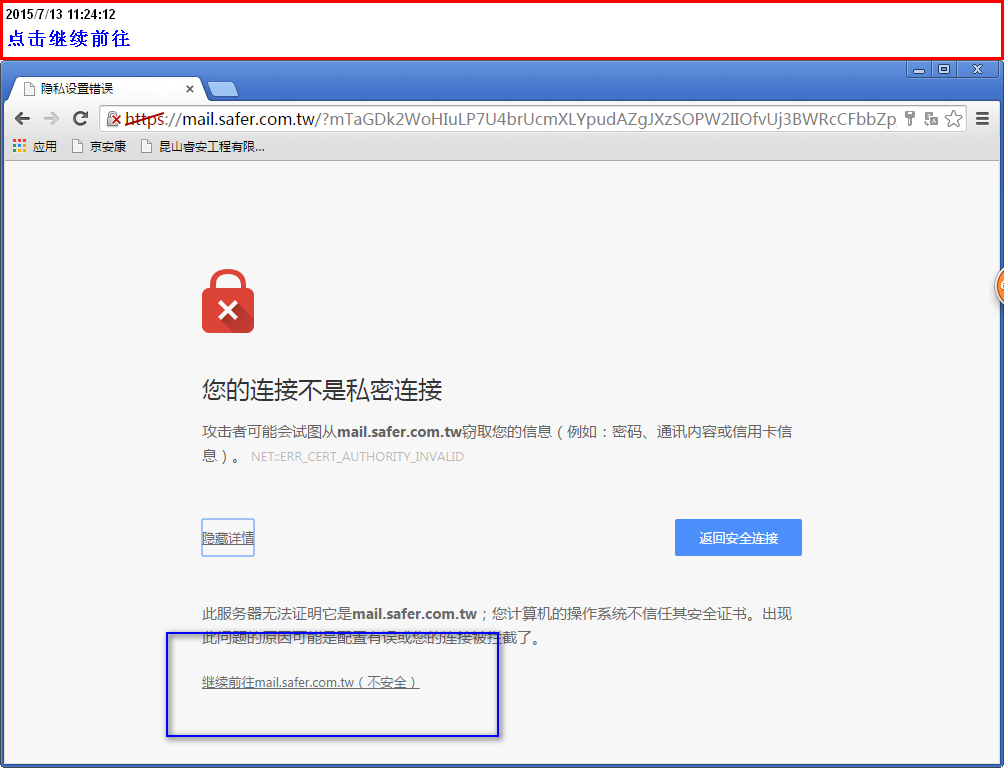The image size is (1004, 768).
Task: Click the translate page icon
Action: pos(931,118)
